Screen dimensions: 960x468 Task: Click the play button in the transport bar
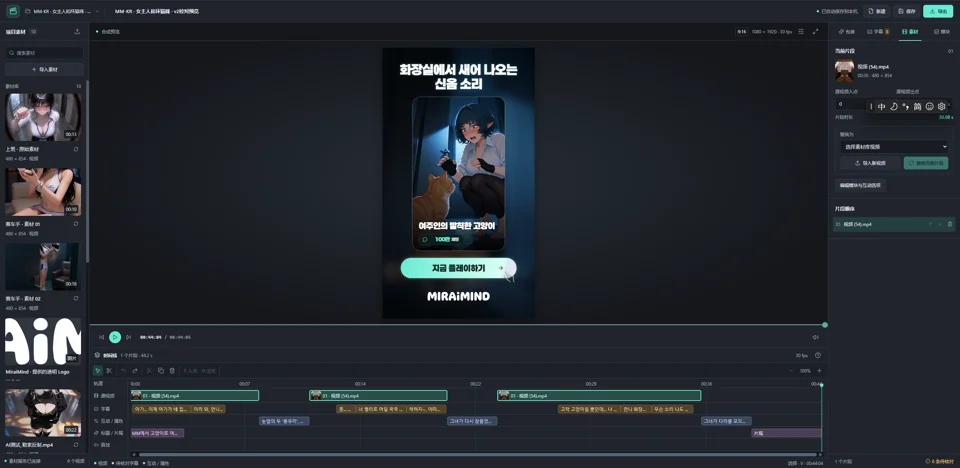(x=115, y=337)
